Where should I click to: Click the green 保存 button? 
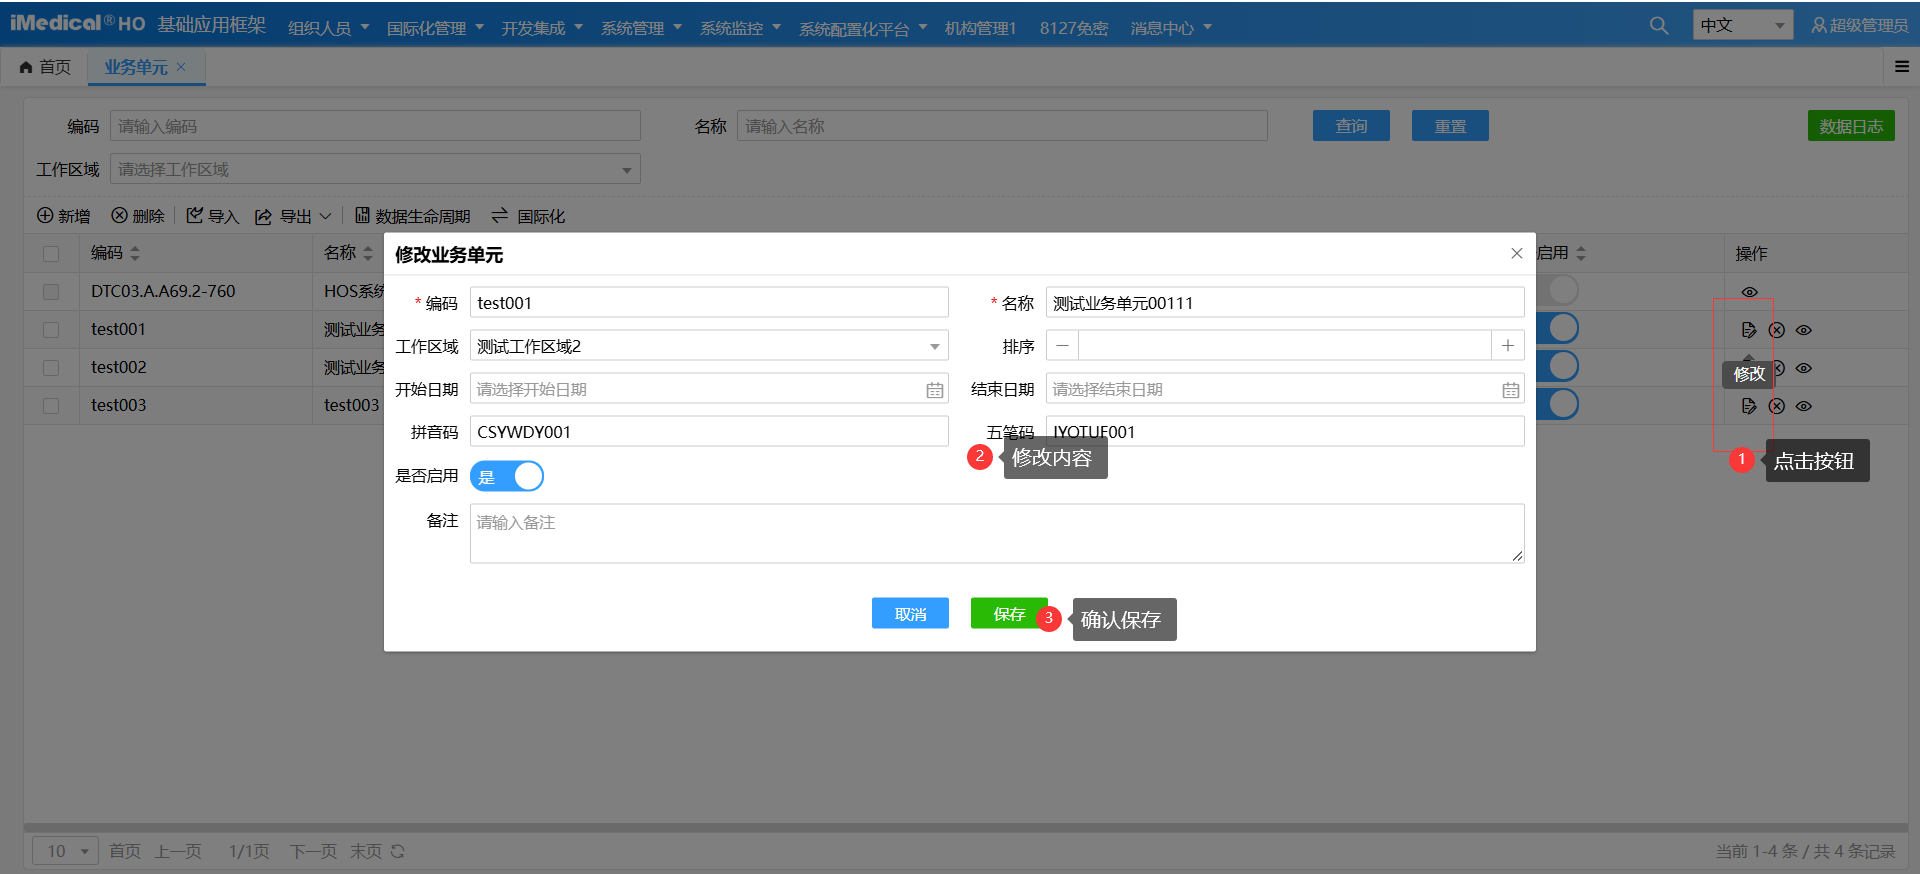pos(1008,614)
